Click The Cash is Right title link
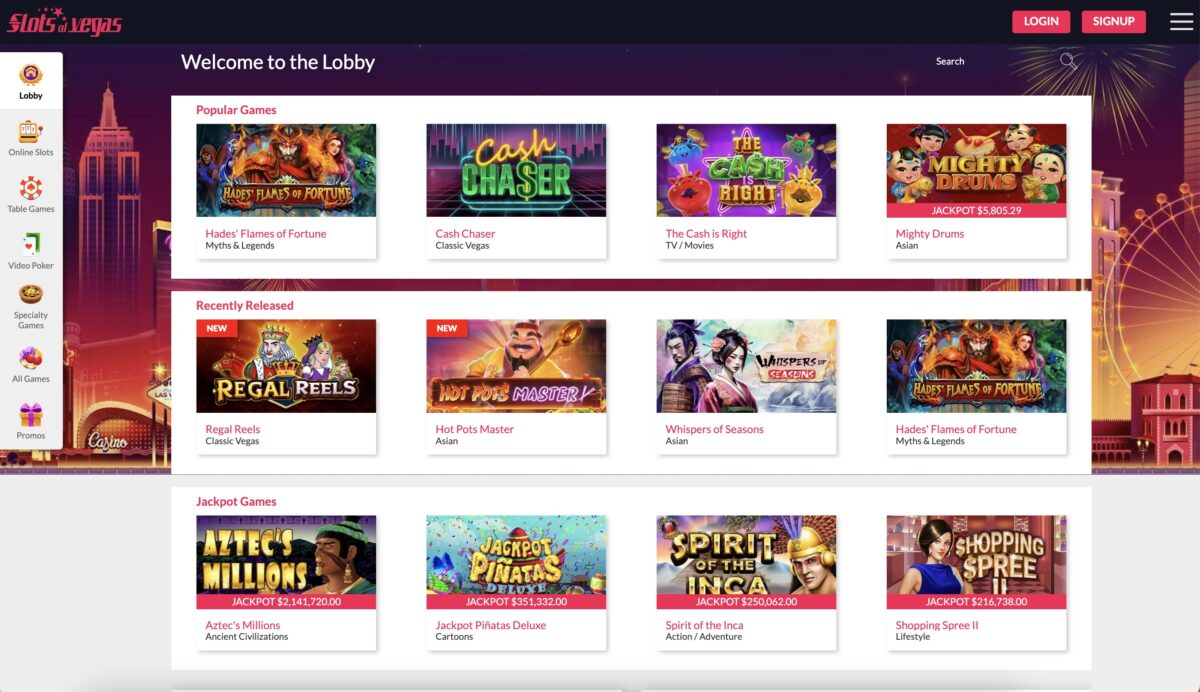The image size is (1200, 692). pyautogui.click(x=706, y=234)
